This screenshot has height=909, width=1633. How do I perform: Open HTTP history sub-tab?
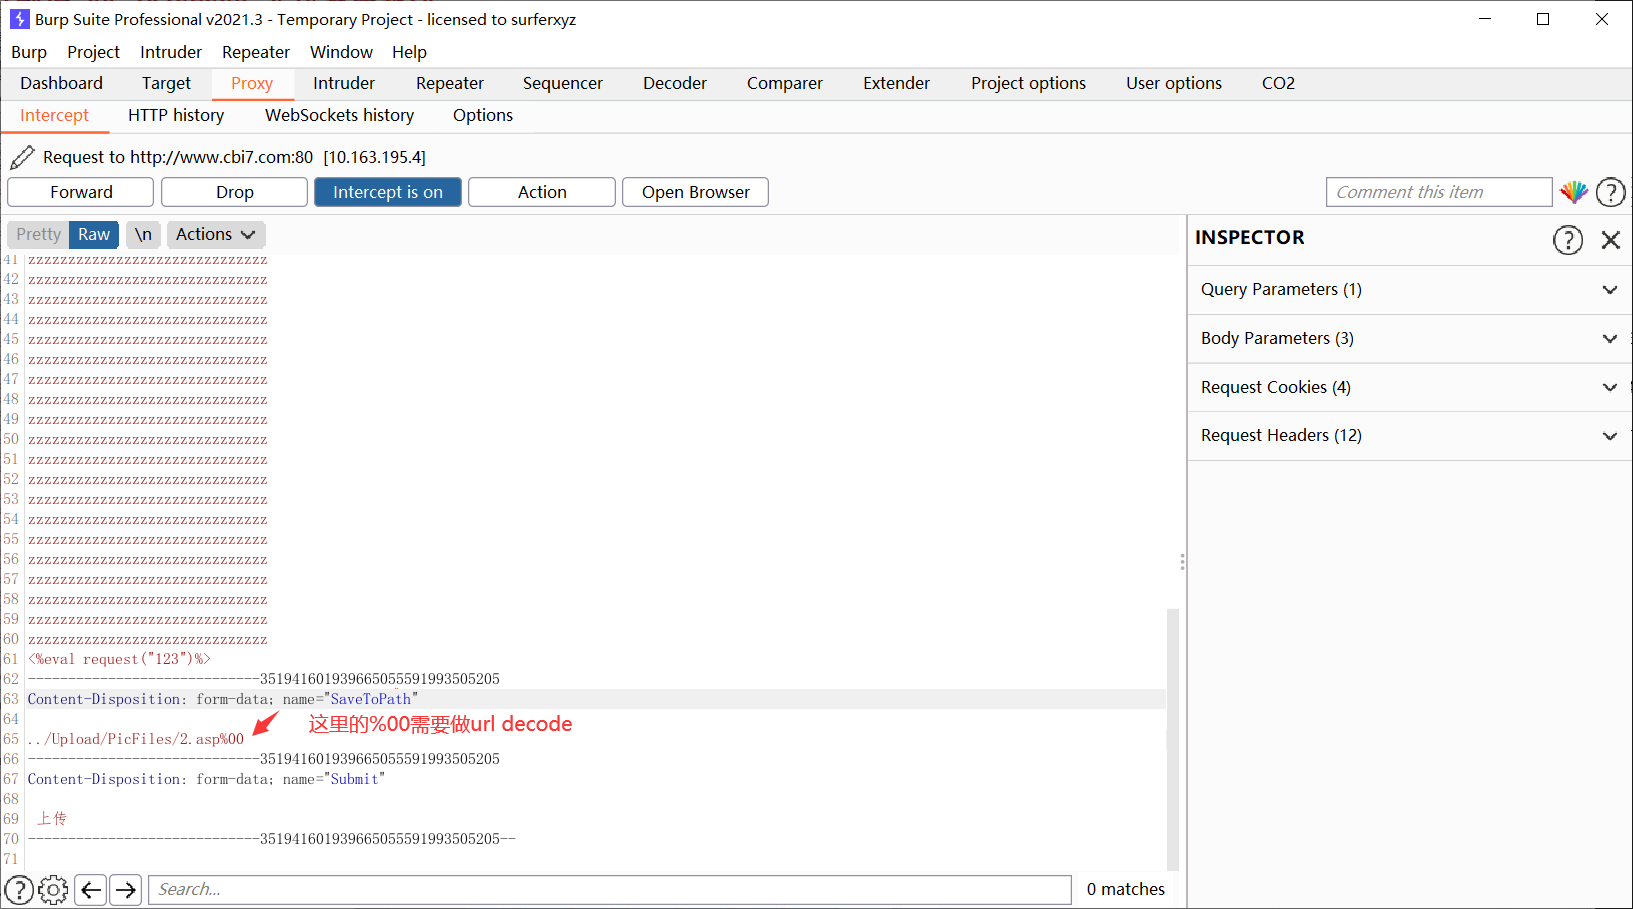click(176, 115)
